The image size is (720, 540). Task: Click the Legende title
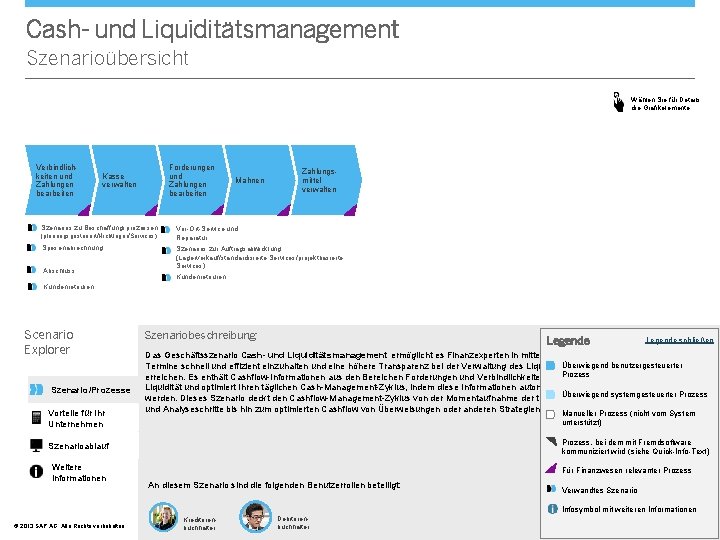[568, 341]
